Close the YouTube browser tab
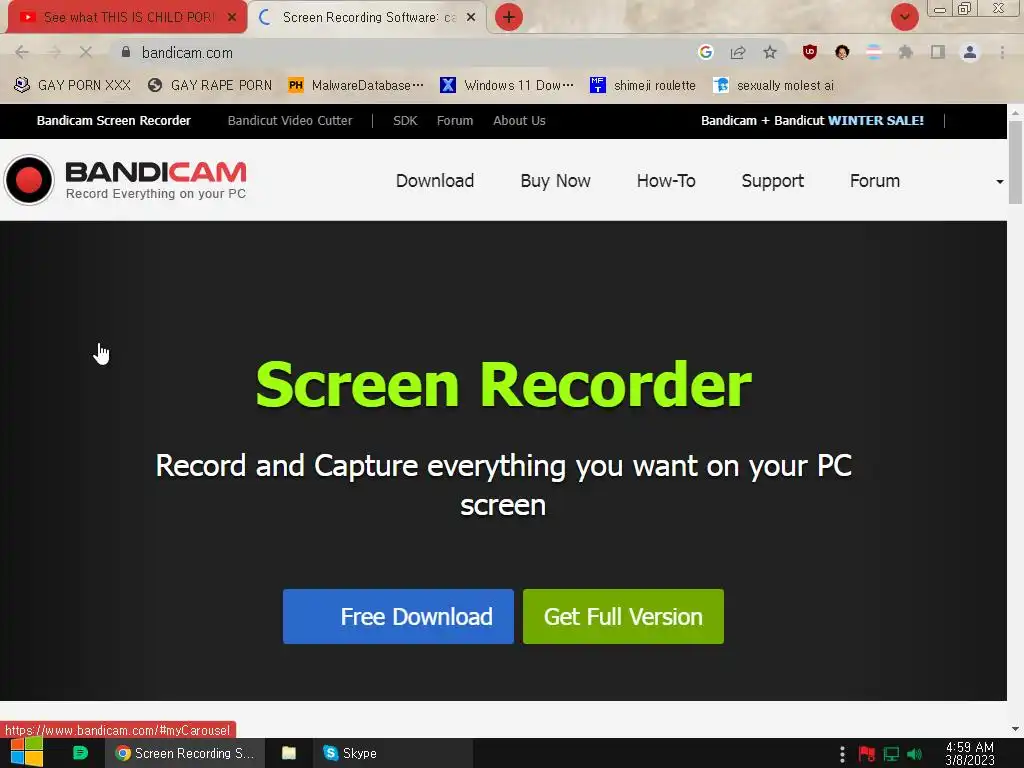The image size is (1024, 768). coord(232,18)
